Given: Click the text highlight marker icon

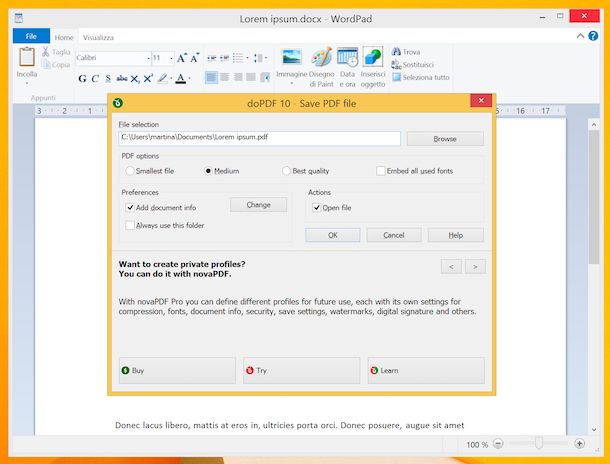Looking at the screenshot, I should 162,79.
